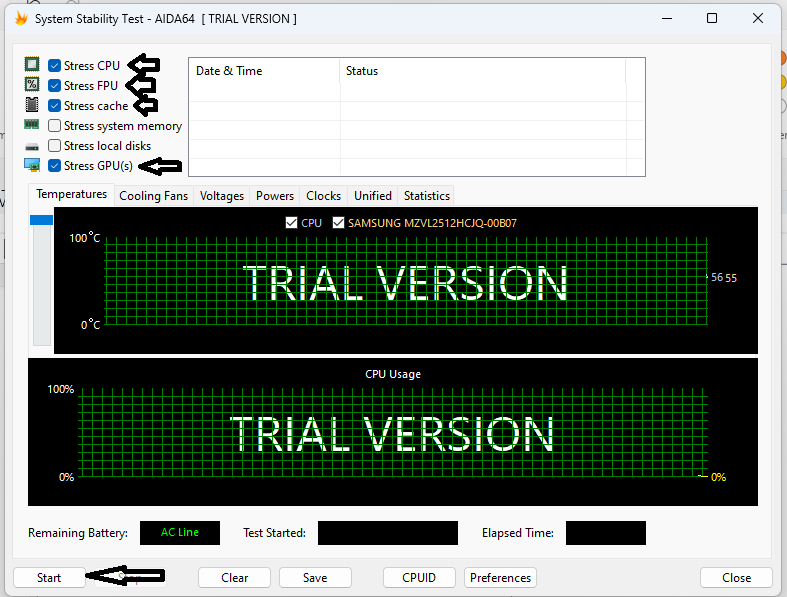Click the Test Started value field
Viewport: 787px width, 597px height.
pos(388,533)
